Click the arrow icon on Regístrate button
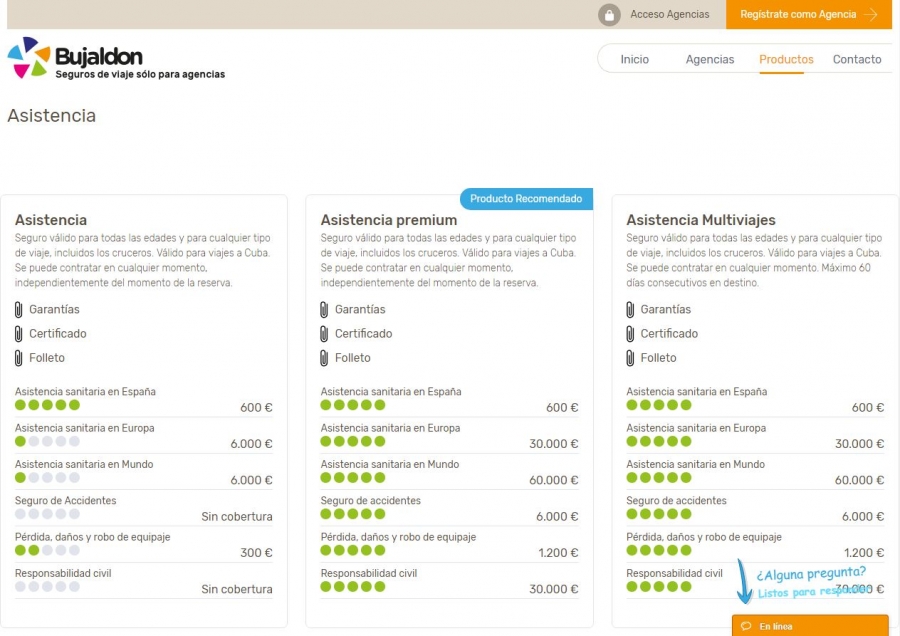 point(871,15)
